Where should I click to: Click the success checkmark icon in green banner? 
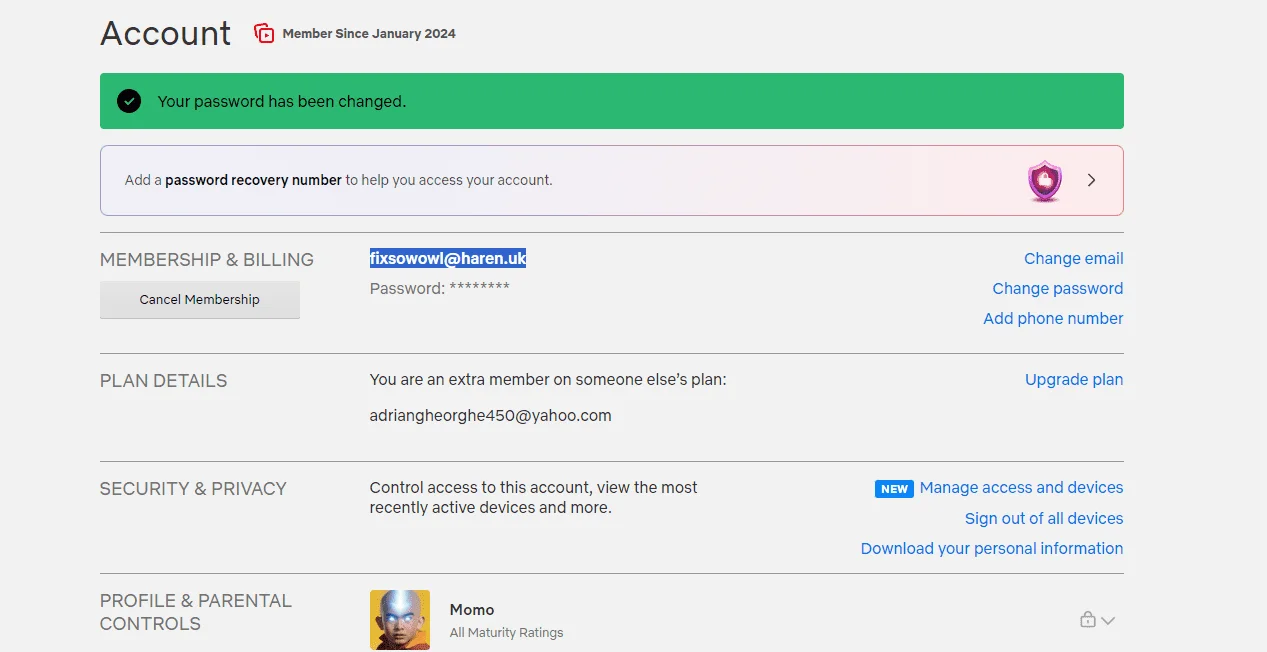coord(129,101)
